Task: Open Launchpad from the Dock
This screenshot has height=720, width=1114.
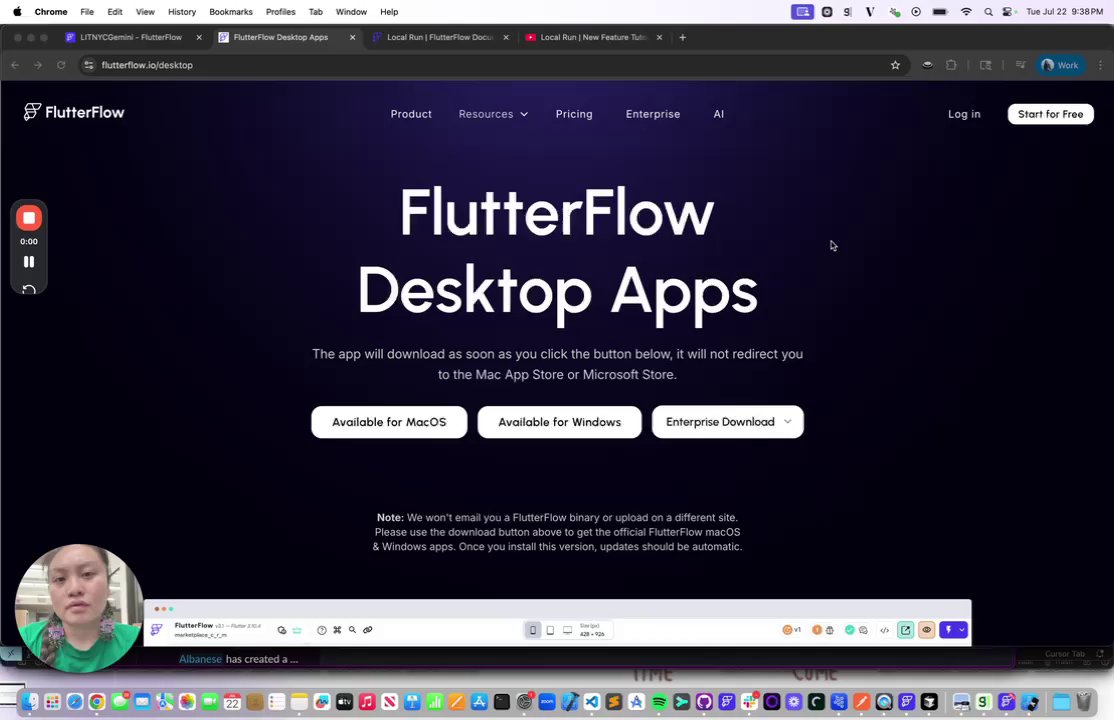Action: (53, 702)
